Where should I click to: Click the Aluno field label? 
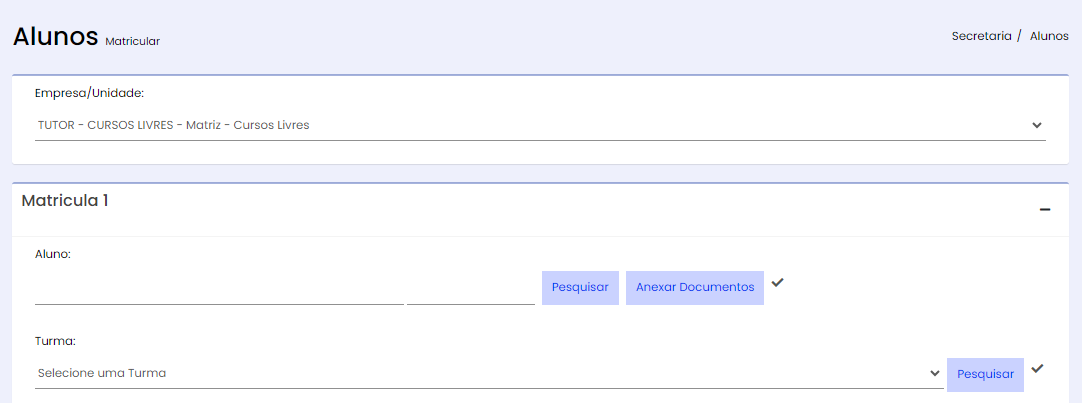[x=53, y=254]
